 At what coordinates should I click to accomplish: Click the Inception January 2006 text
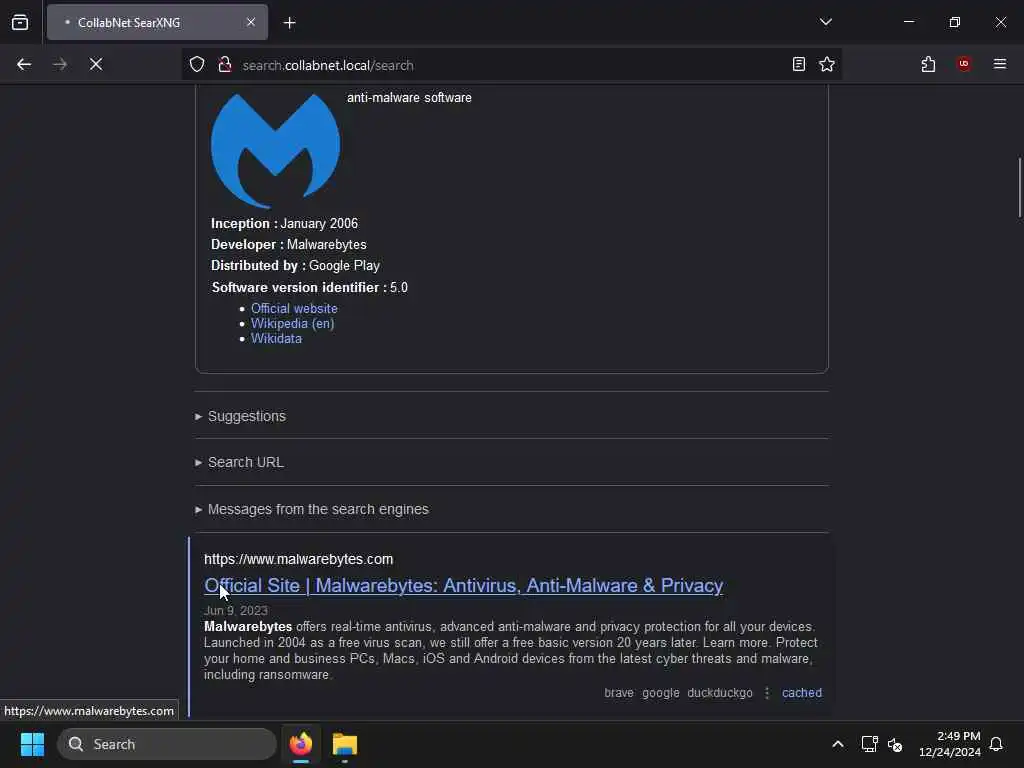click(284, 223)
